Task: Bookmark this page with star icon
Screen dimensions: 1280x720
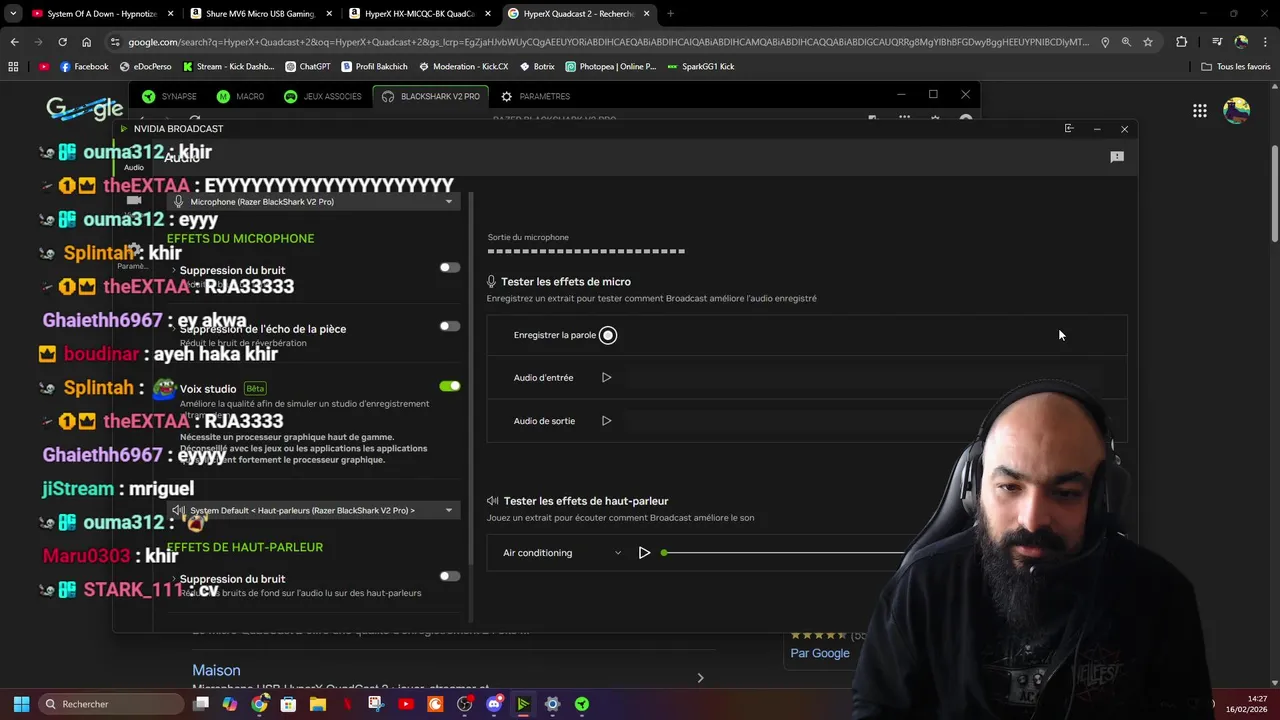Action: [x=1148, y=42]
